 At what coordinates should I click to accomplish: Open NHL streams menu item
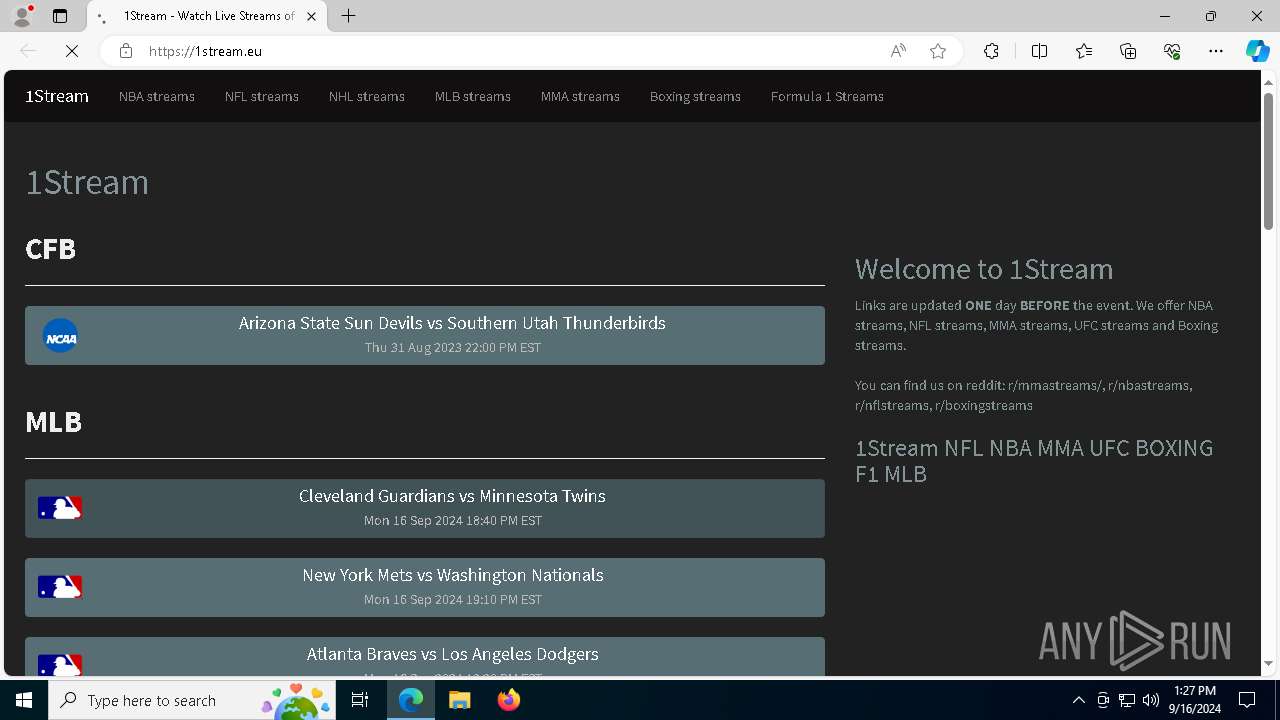click(x=367, y=96)
